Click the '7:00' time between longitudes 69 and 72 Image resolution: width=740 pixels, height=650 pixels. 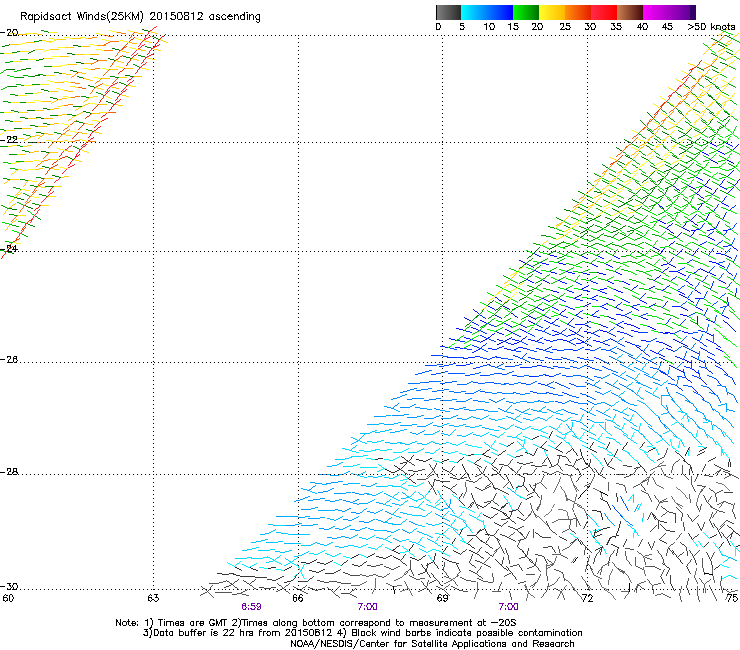508,607
